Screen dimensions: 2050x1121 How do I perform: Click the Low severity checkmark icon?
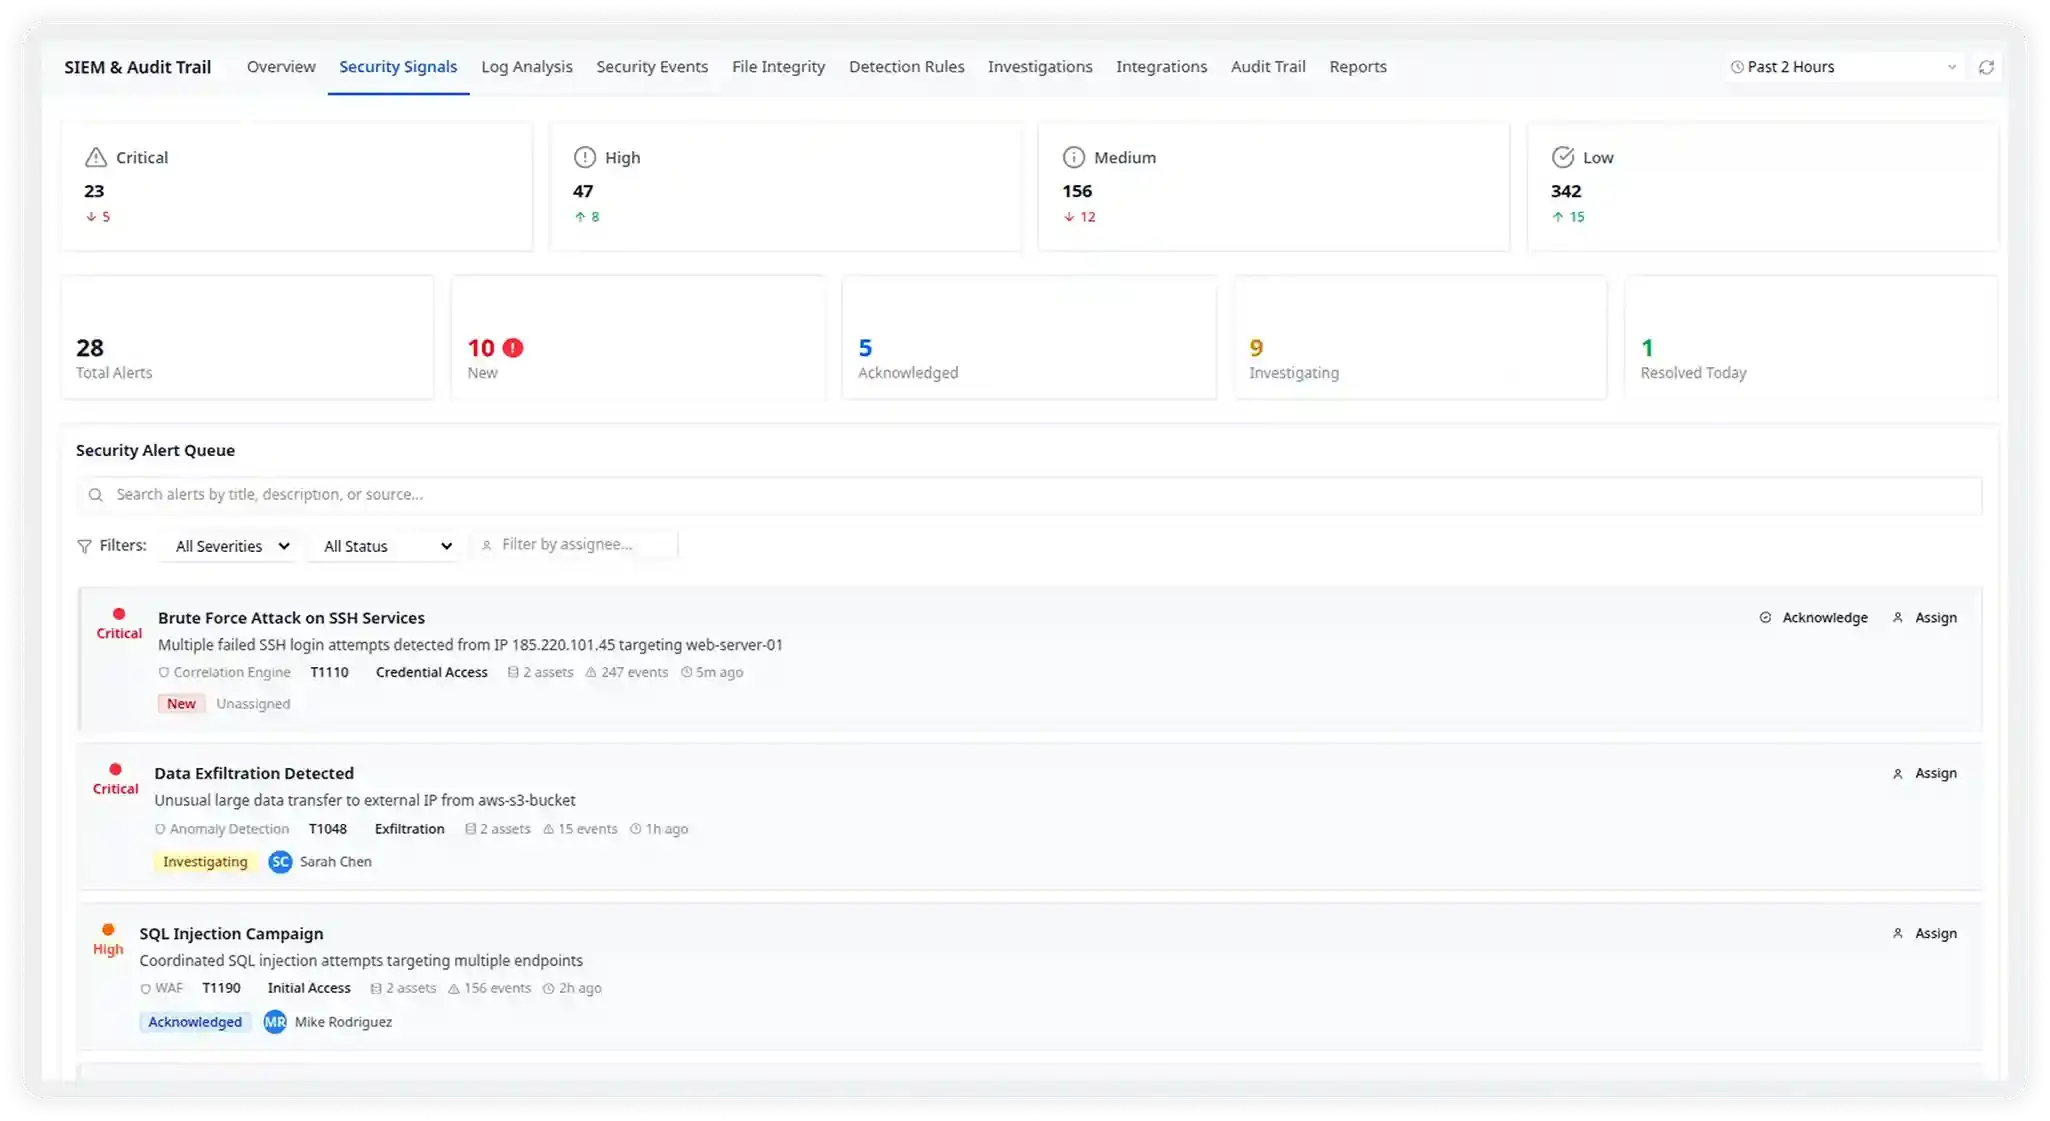point(1563,157)
